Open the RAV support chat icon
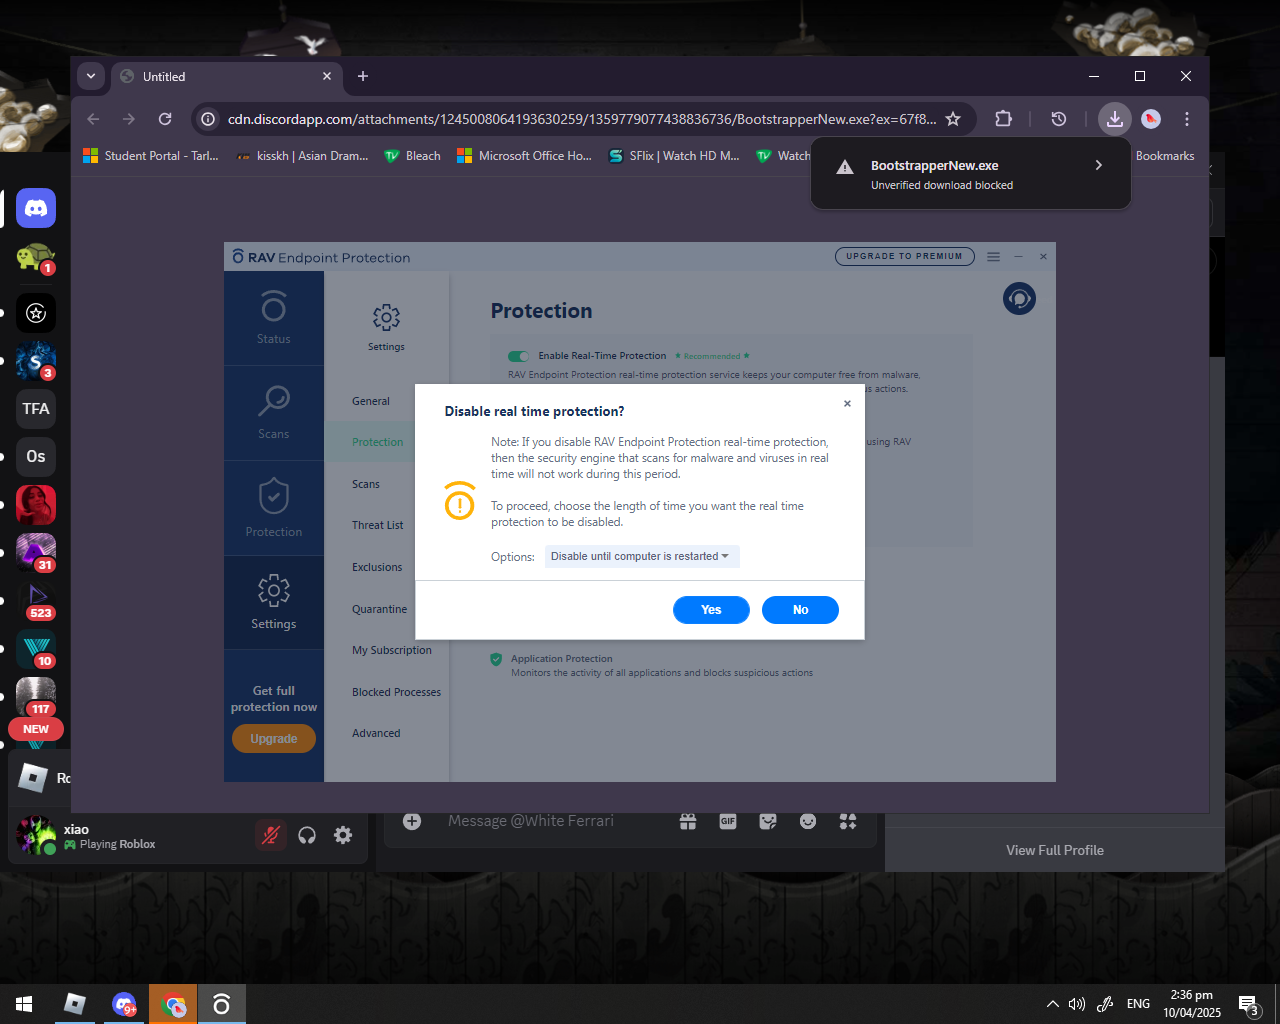Screen dimensions: 1280x1024 (1019, 299)
